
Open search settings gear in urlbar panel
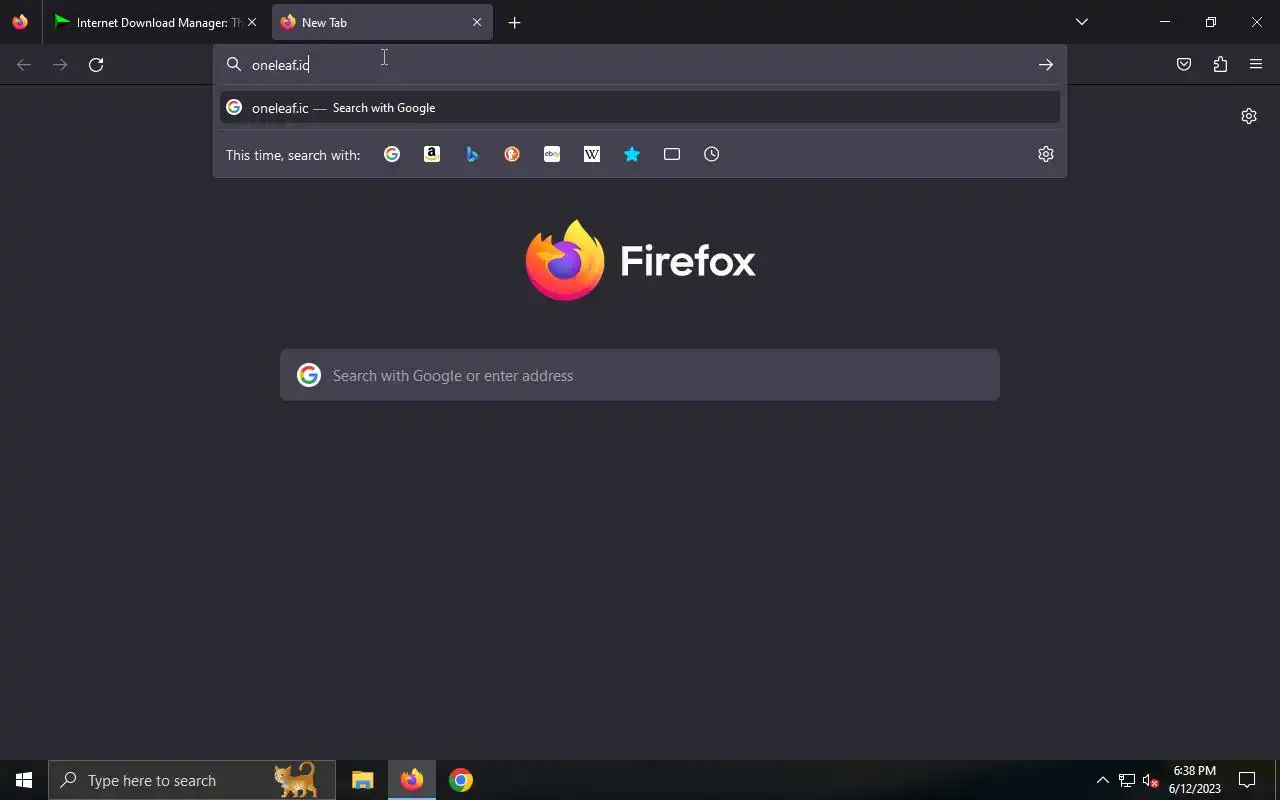click(1046, 154)
